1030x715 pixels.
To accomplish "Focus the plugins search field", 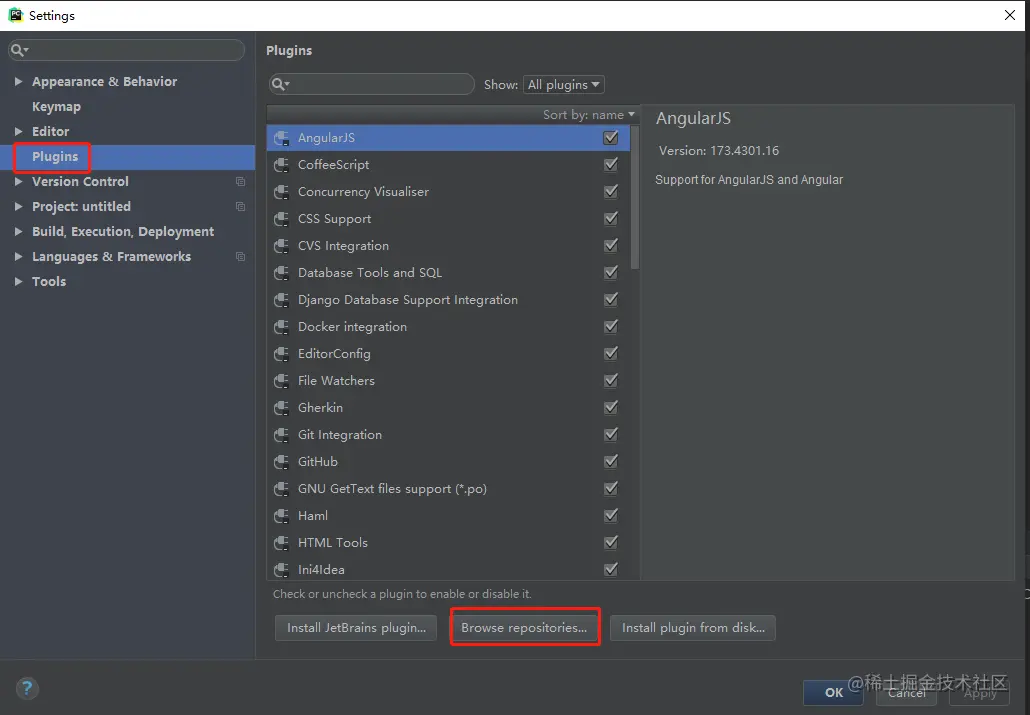I will coord(372,84).
